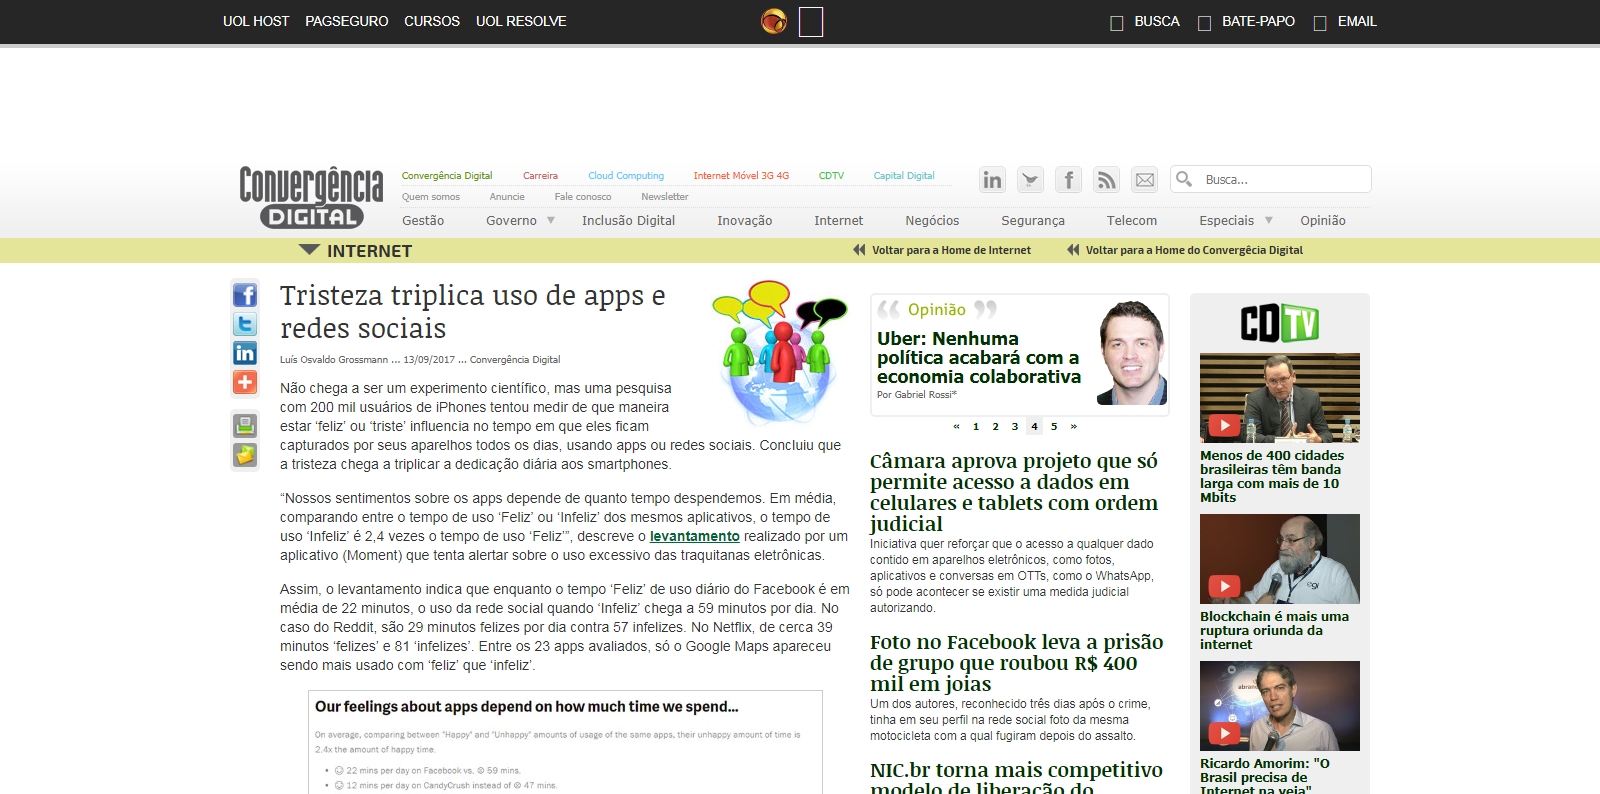Play the 400 cidades banda larga video

click(x=1224, y=425)
